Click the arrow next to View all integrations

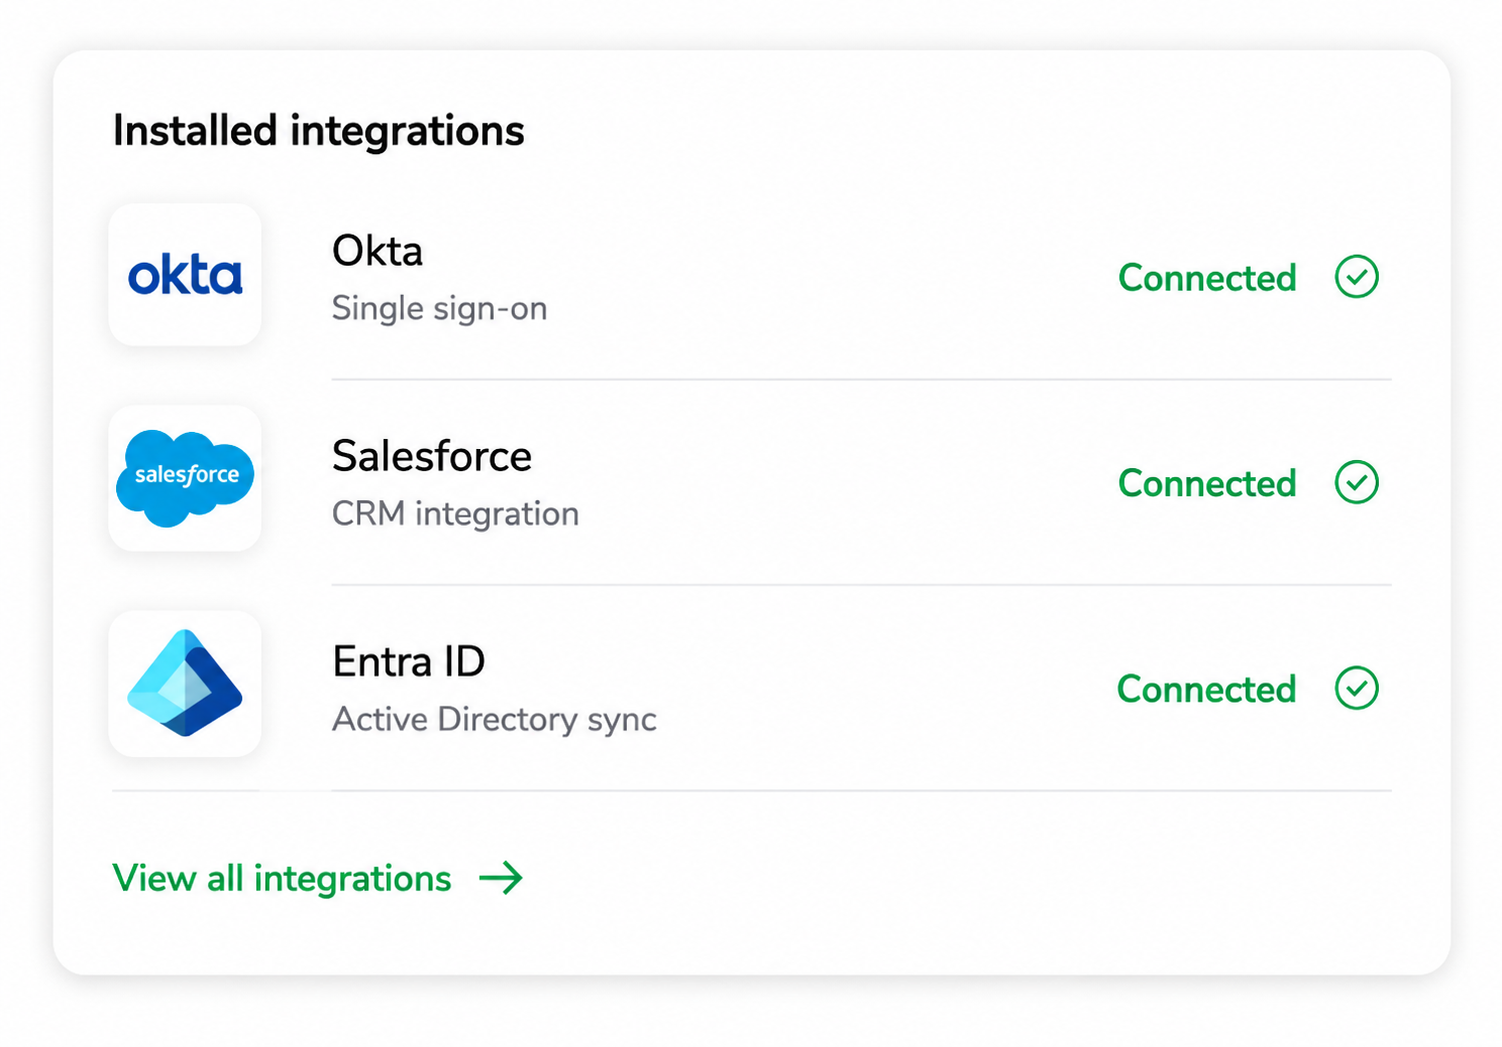[x=501, y=878]
